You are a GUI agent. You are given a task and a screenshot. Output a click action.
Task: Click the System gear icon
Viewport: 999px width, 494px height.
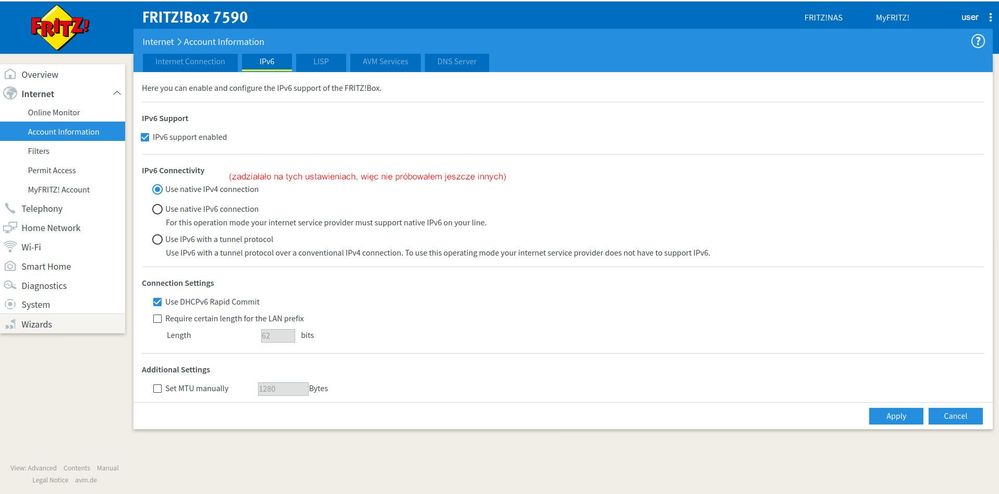point(10,305)
